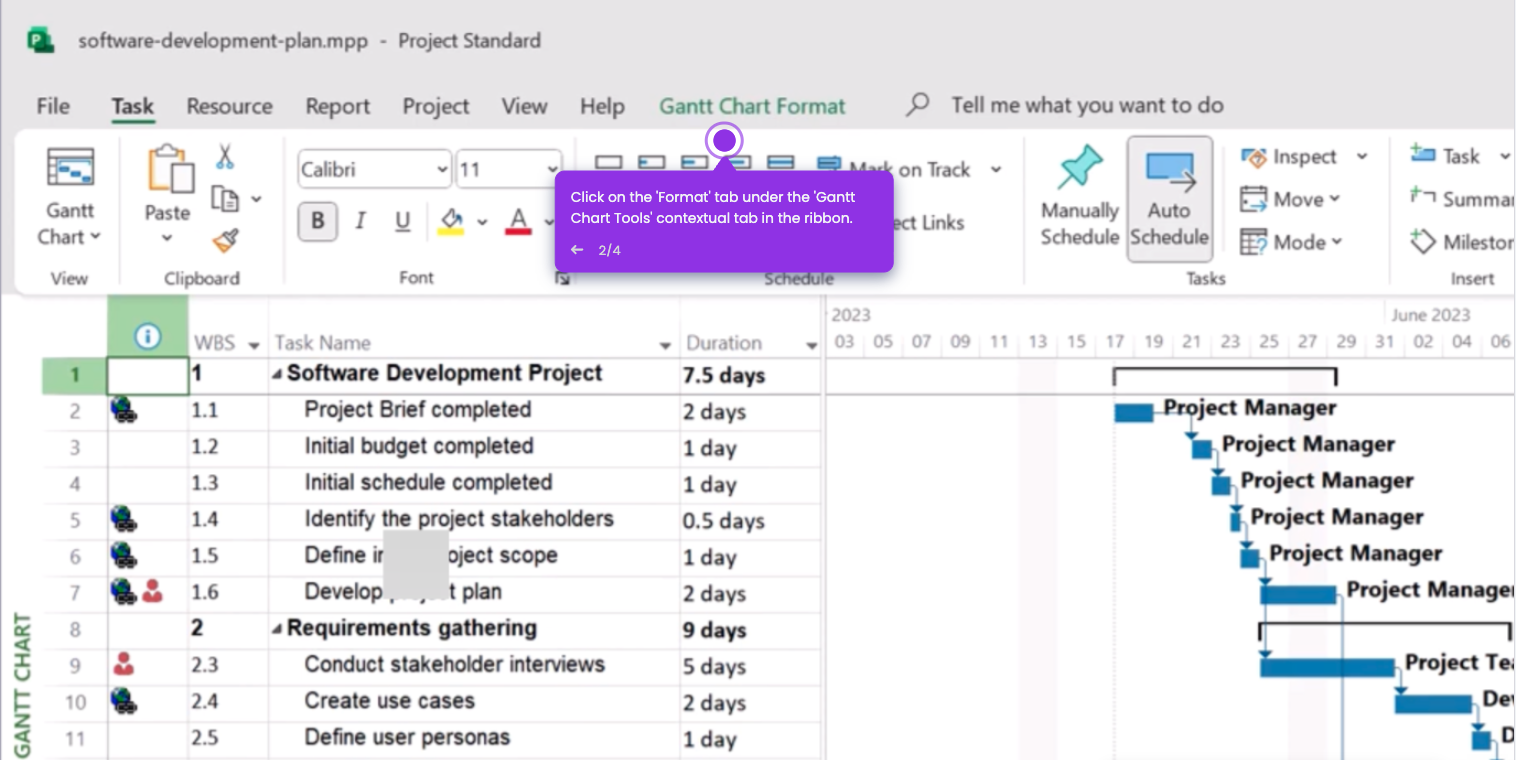1516x760 pixels.
Task: Click the Paste clipboard icon
Action: pos(170,168)
